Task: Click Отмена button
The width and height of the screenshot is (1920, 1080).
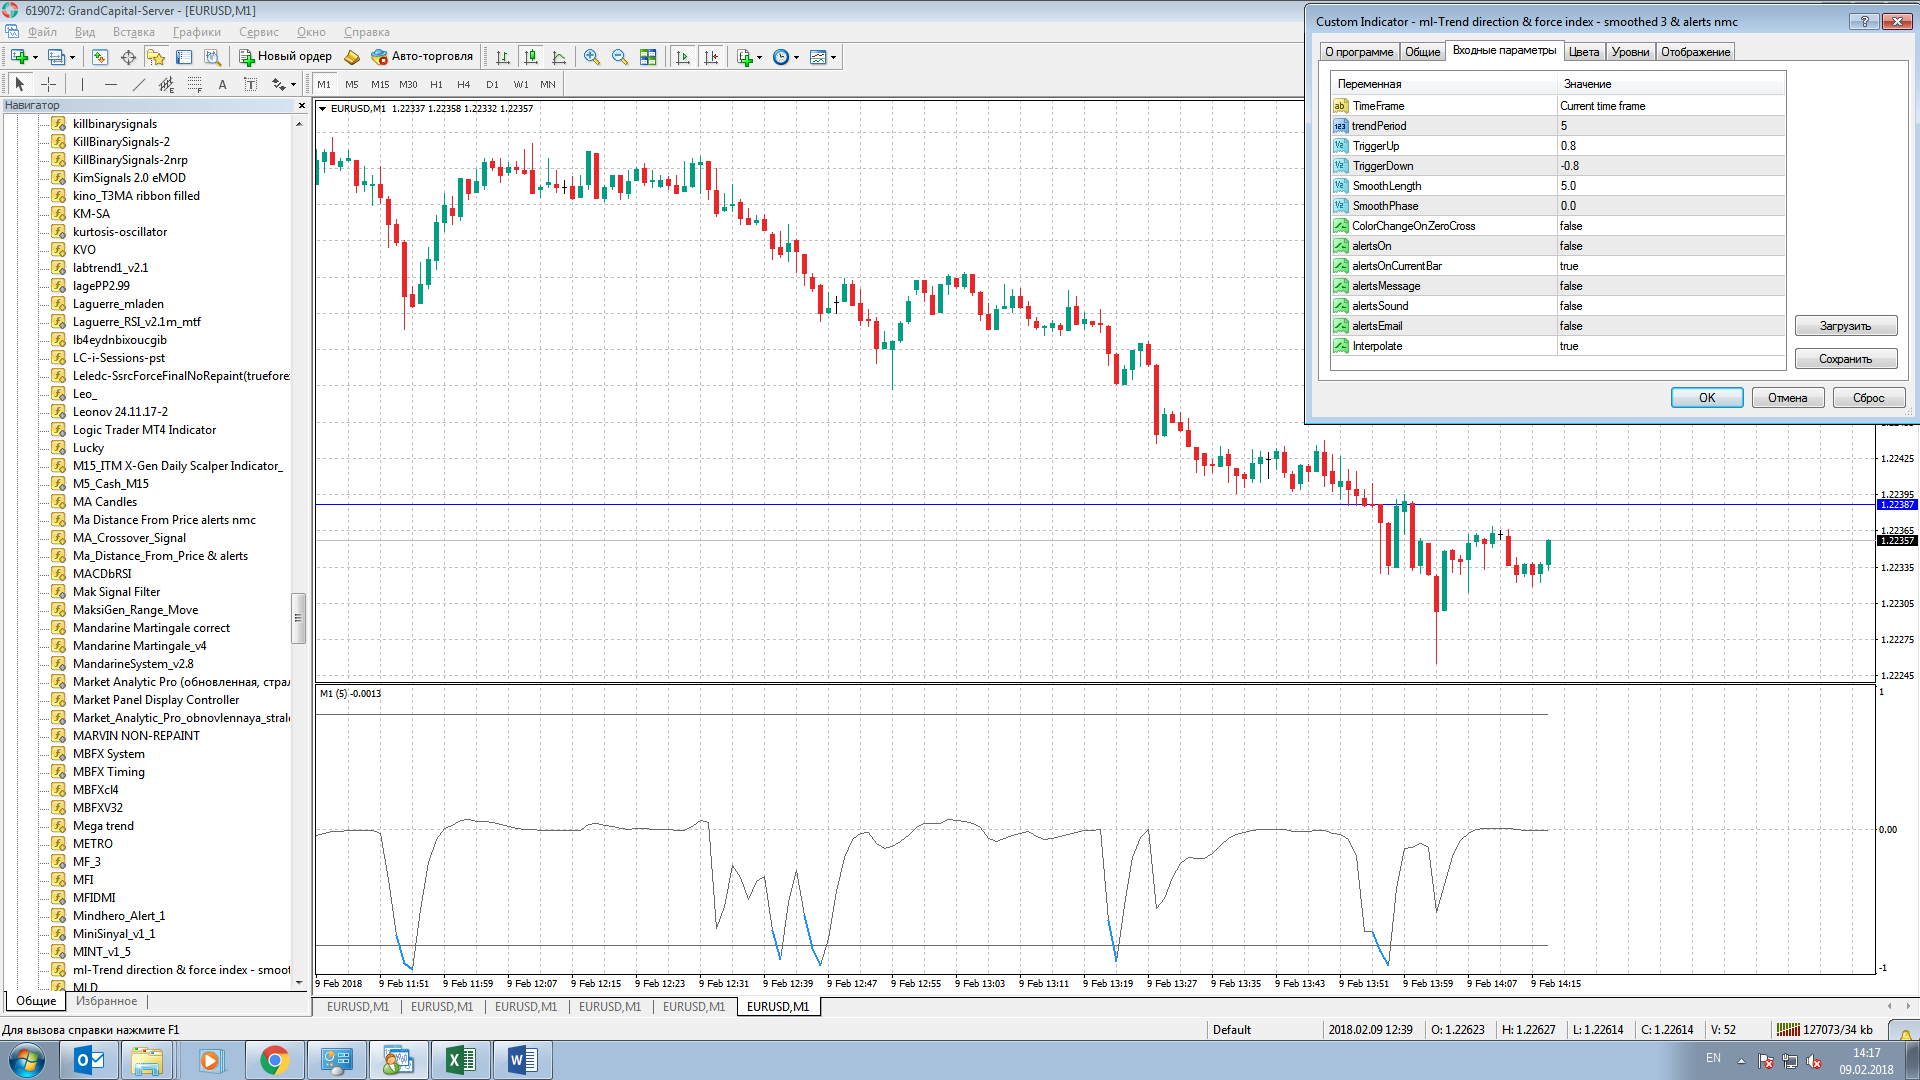Action: [1787, 398]
